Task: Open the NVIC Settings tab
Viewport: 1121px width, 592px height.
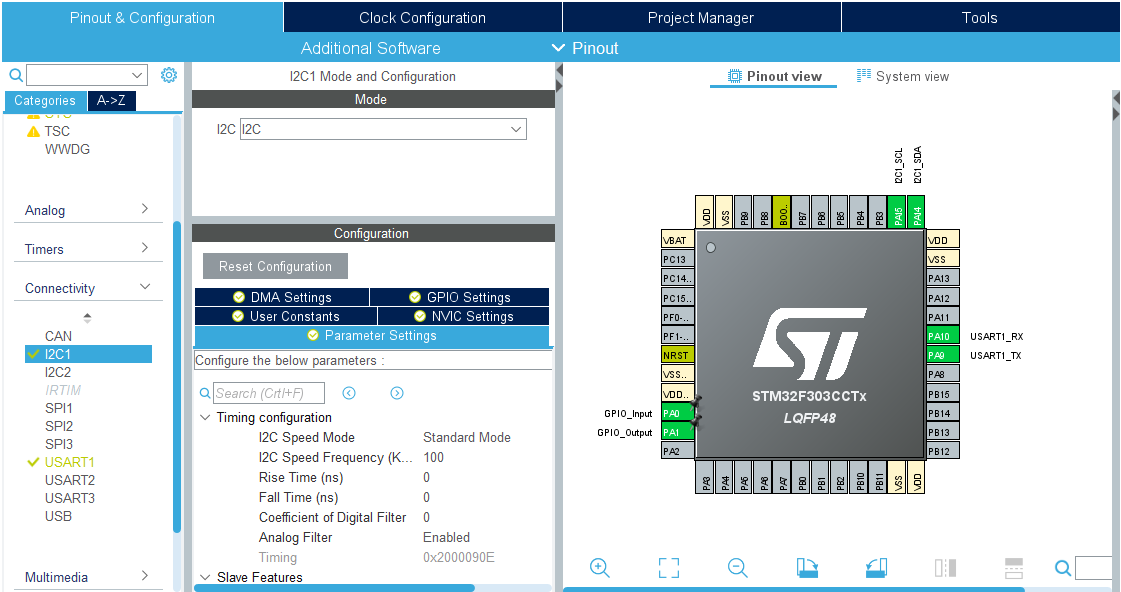Action: pos(463,316)
